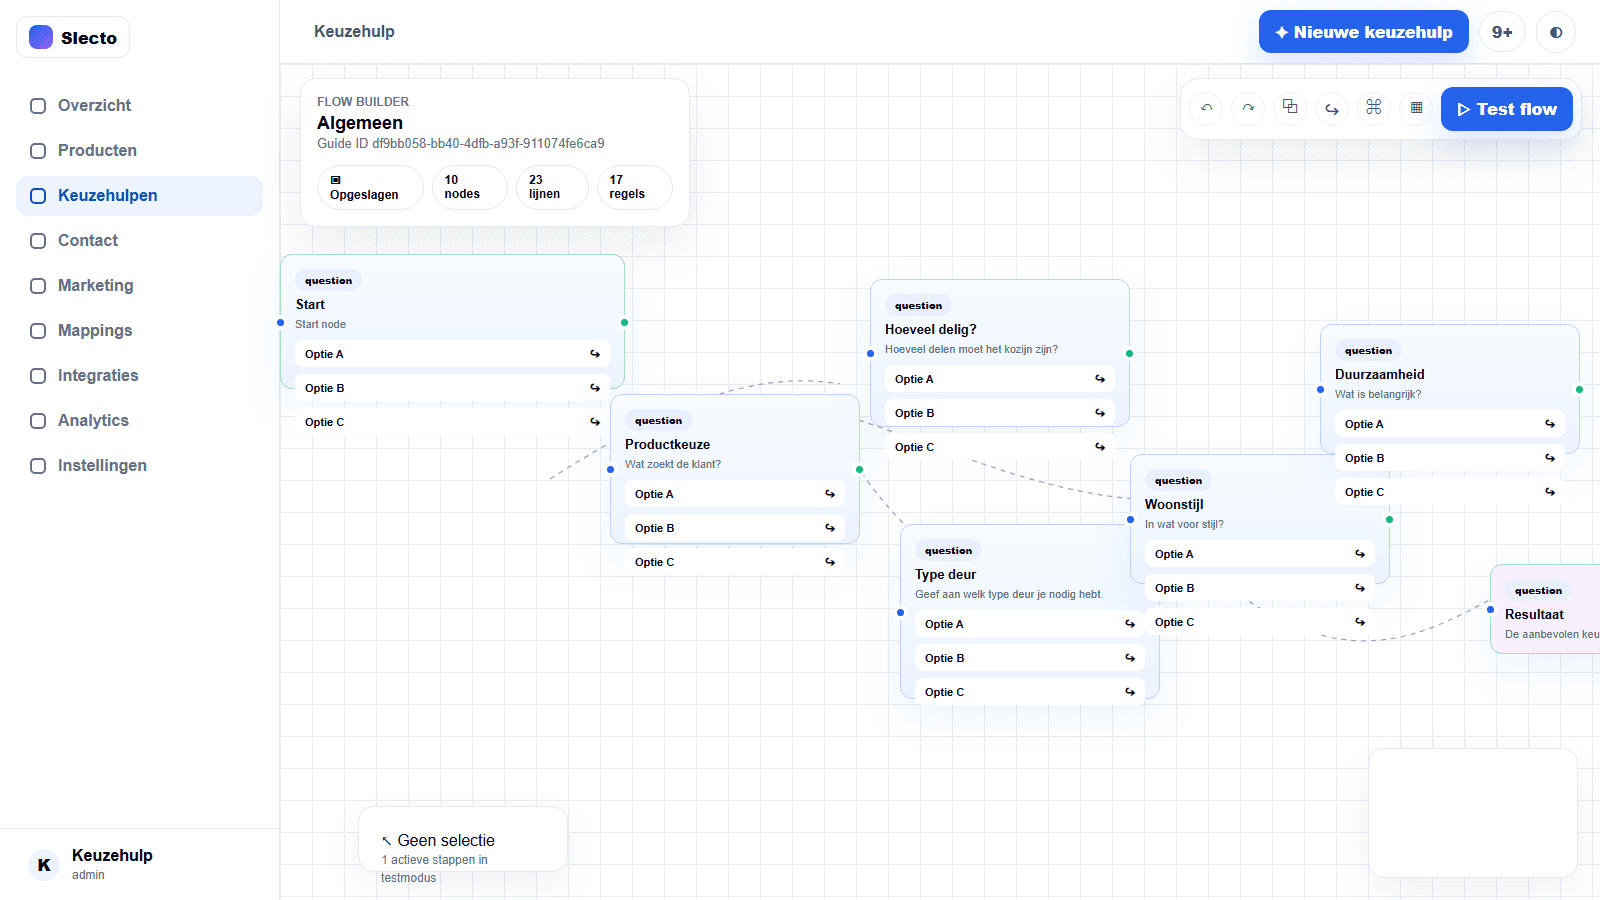This screenshot has height=900, width=1600.
Task: Click arrow on Duurzaamheid Optie B
Action: click(x=1550, y=458)
